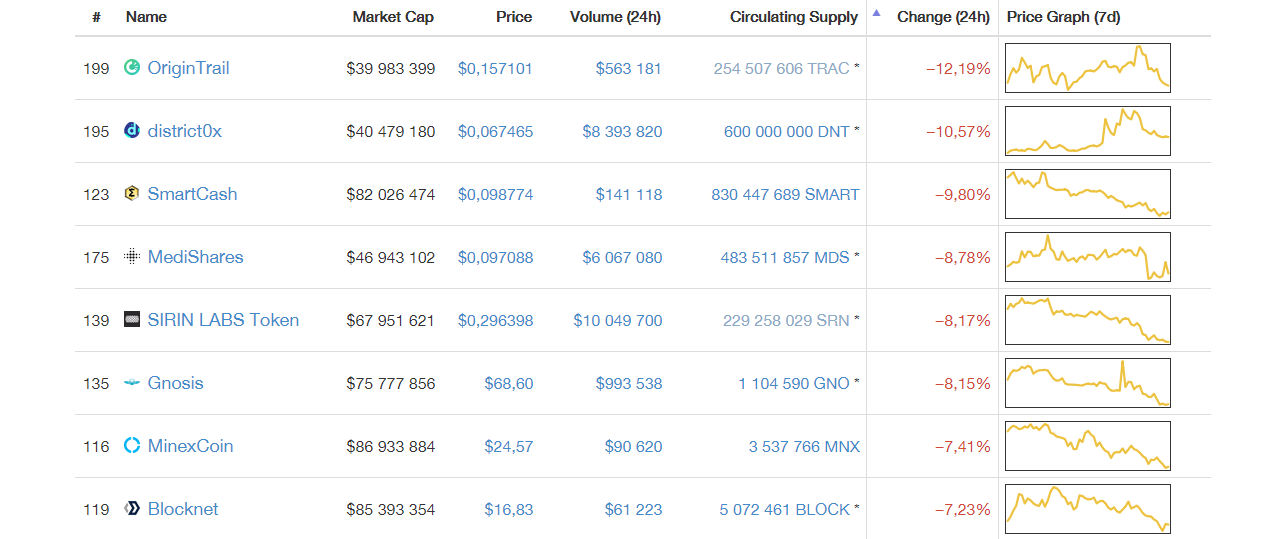Click SmartCash price $0,098774
The width and height of the screenshot is (1280, 539).
pos(495,194)
